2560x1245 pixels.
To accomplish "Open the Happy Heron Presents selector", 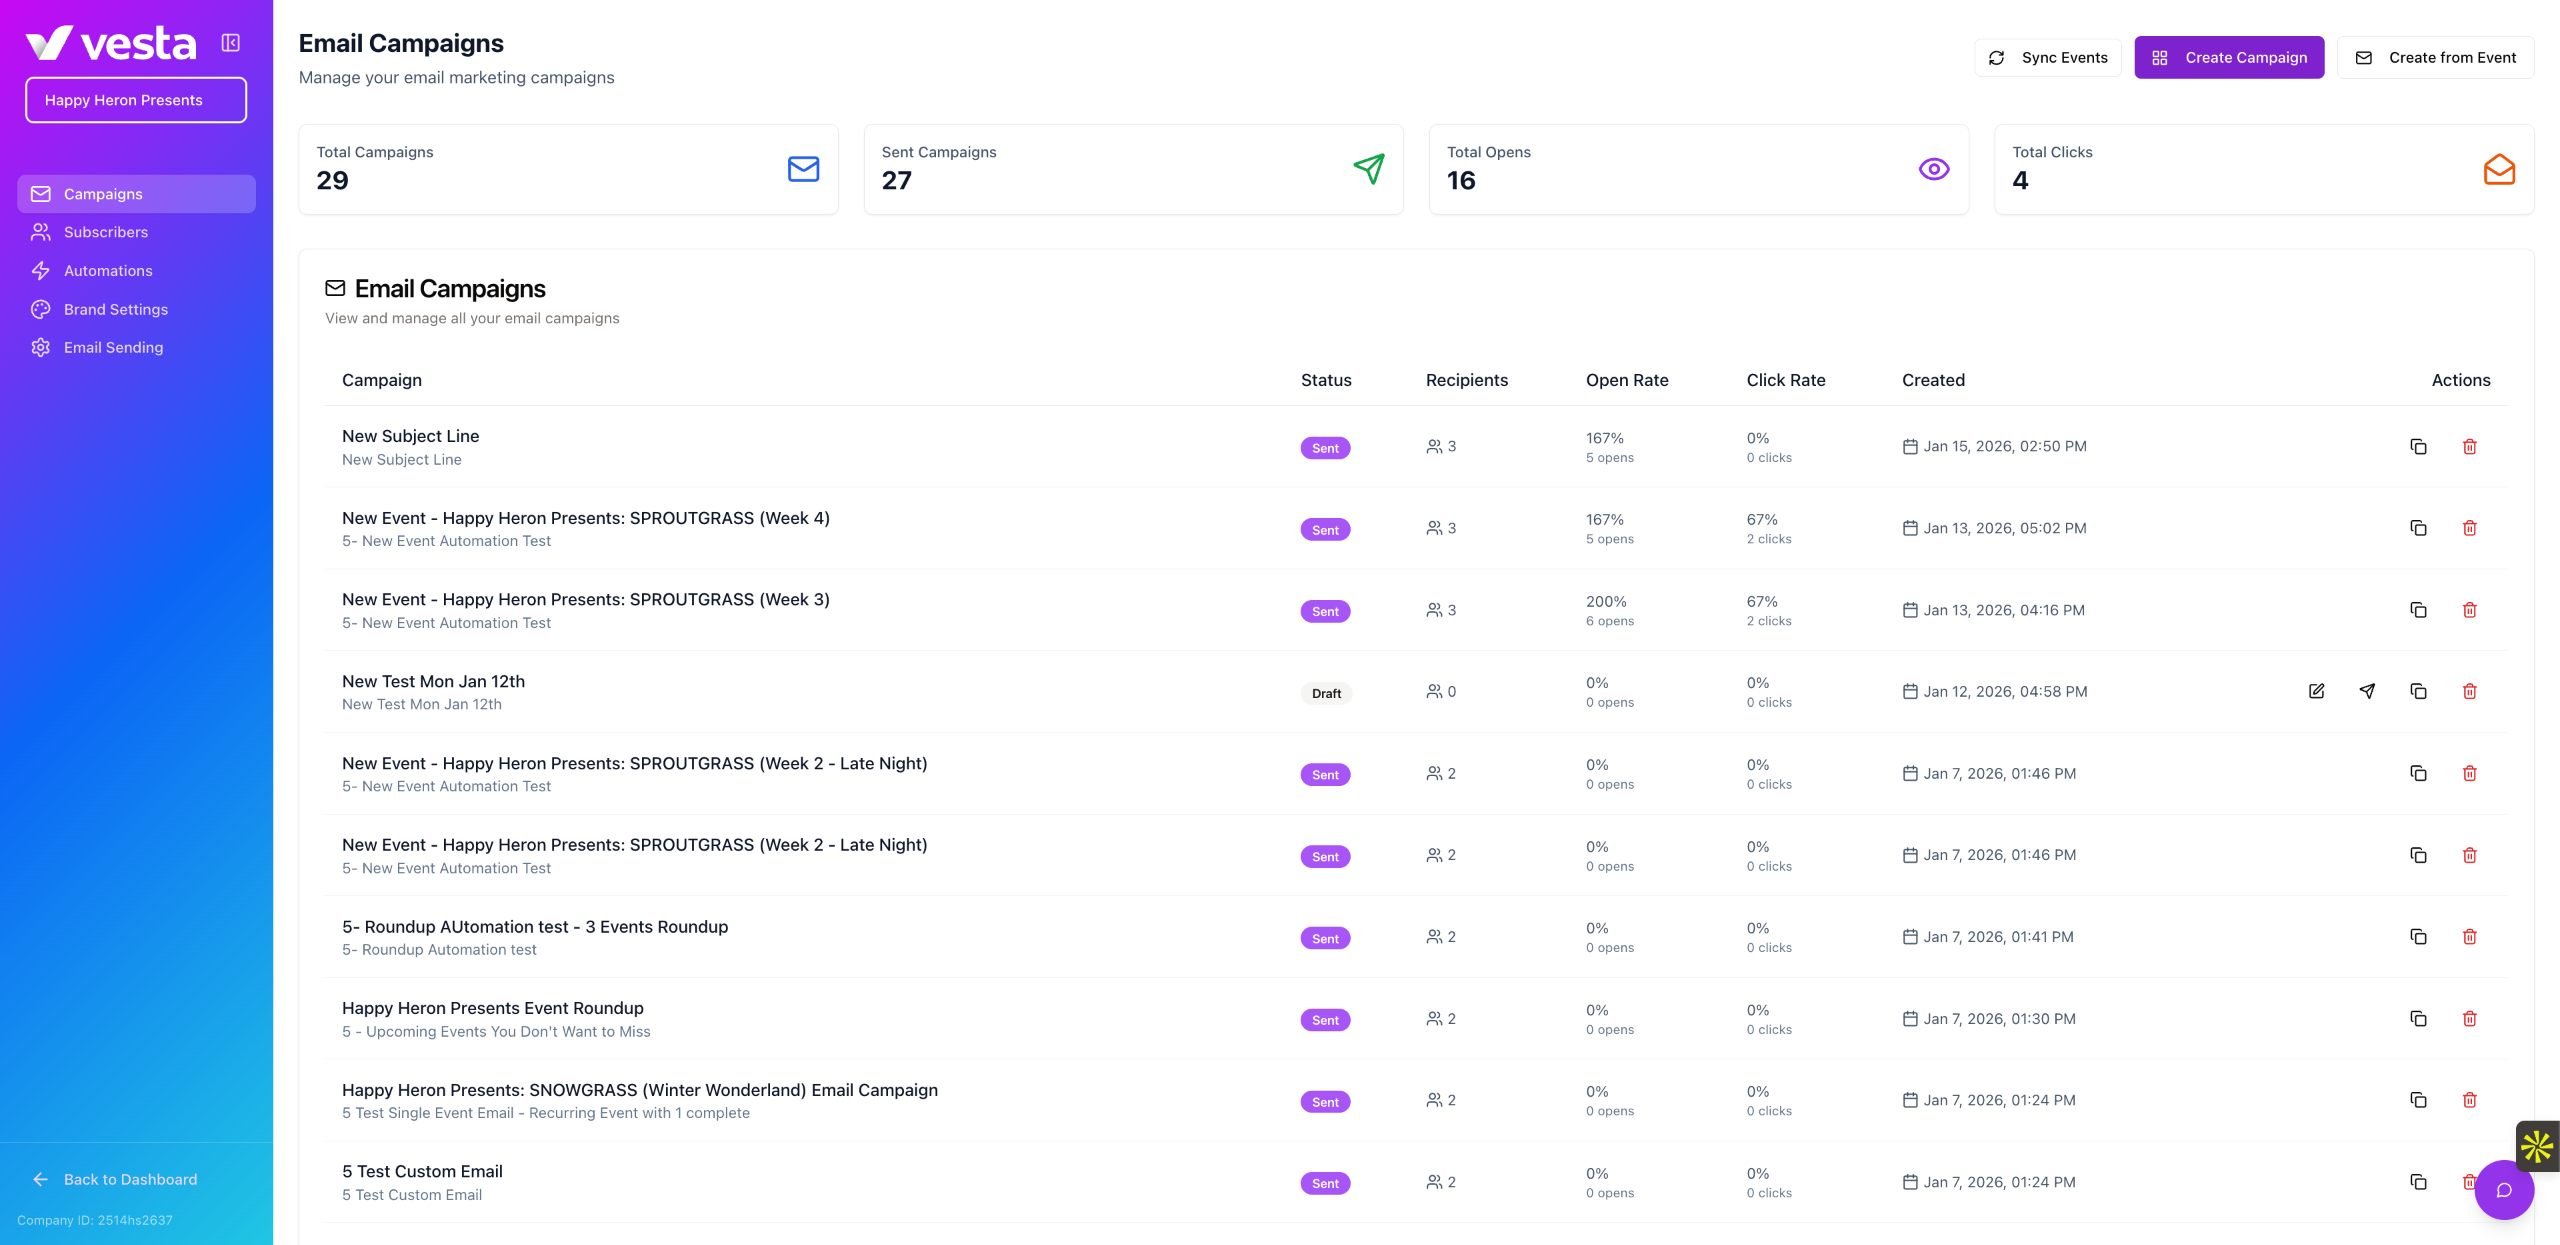I will click(136, 100).
